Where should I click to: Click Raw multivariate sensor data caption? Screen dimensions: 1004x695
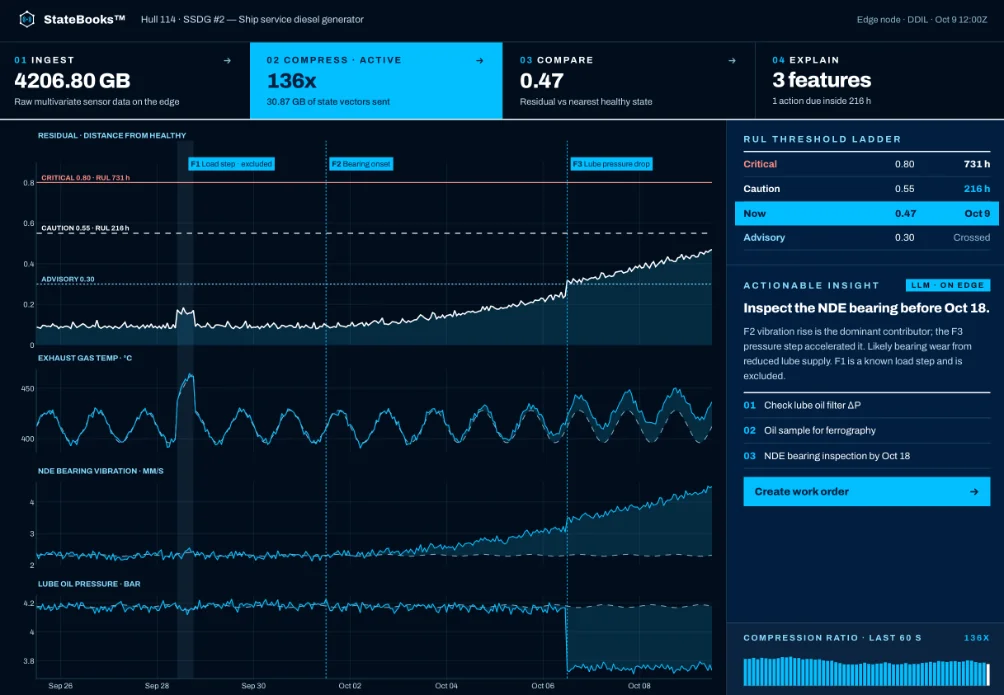[97, 102]
